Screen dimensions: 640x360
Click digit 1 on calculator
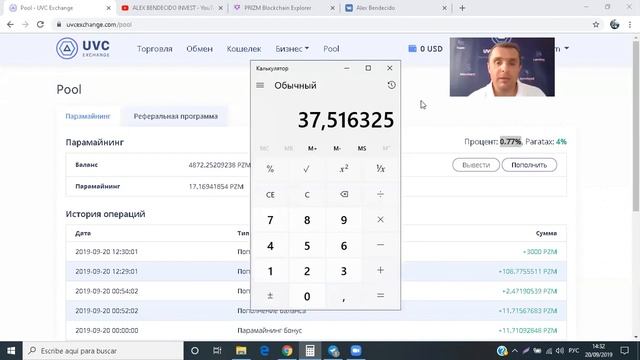tap(270, 271)
